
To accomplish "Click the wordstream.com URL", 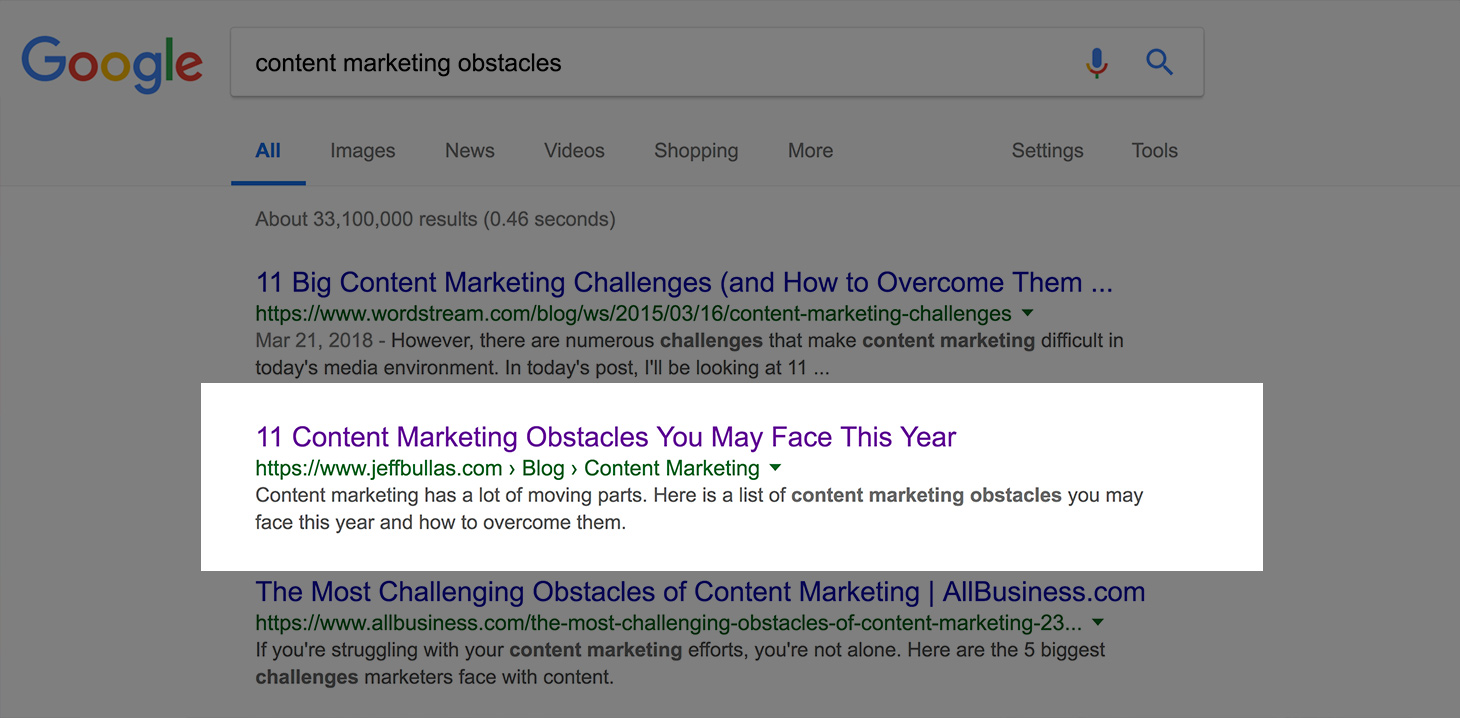I will point(633,314).
